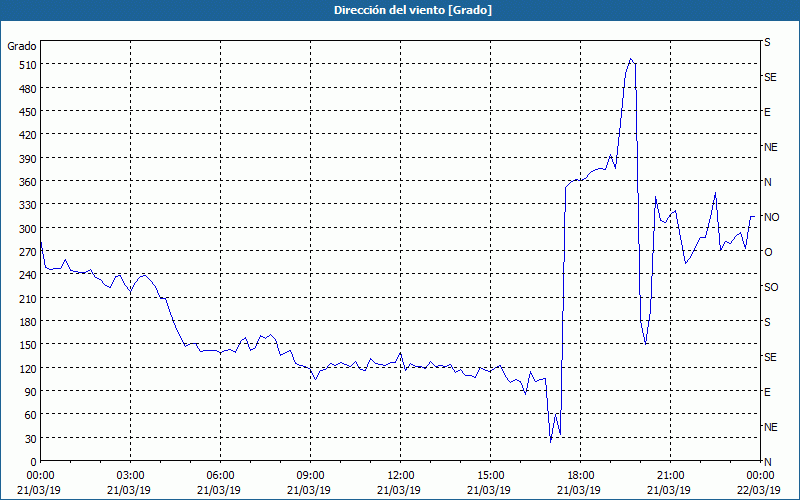The image size is (800, 500).
Task: Click the 'NO' compass label on the right axis
Action: (x=771, y=217)
